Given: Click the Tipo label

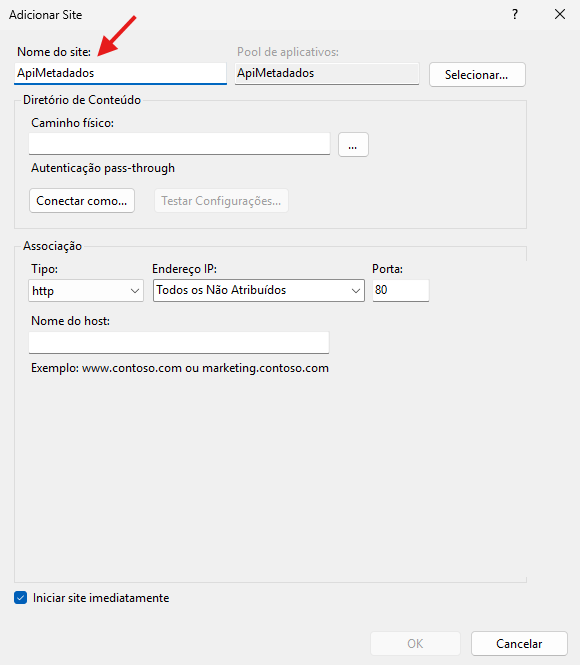Looking at the screenshot, I should pos(45,269).
